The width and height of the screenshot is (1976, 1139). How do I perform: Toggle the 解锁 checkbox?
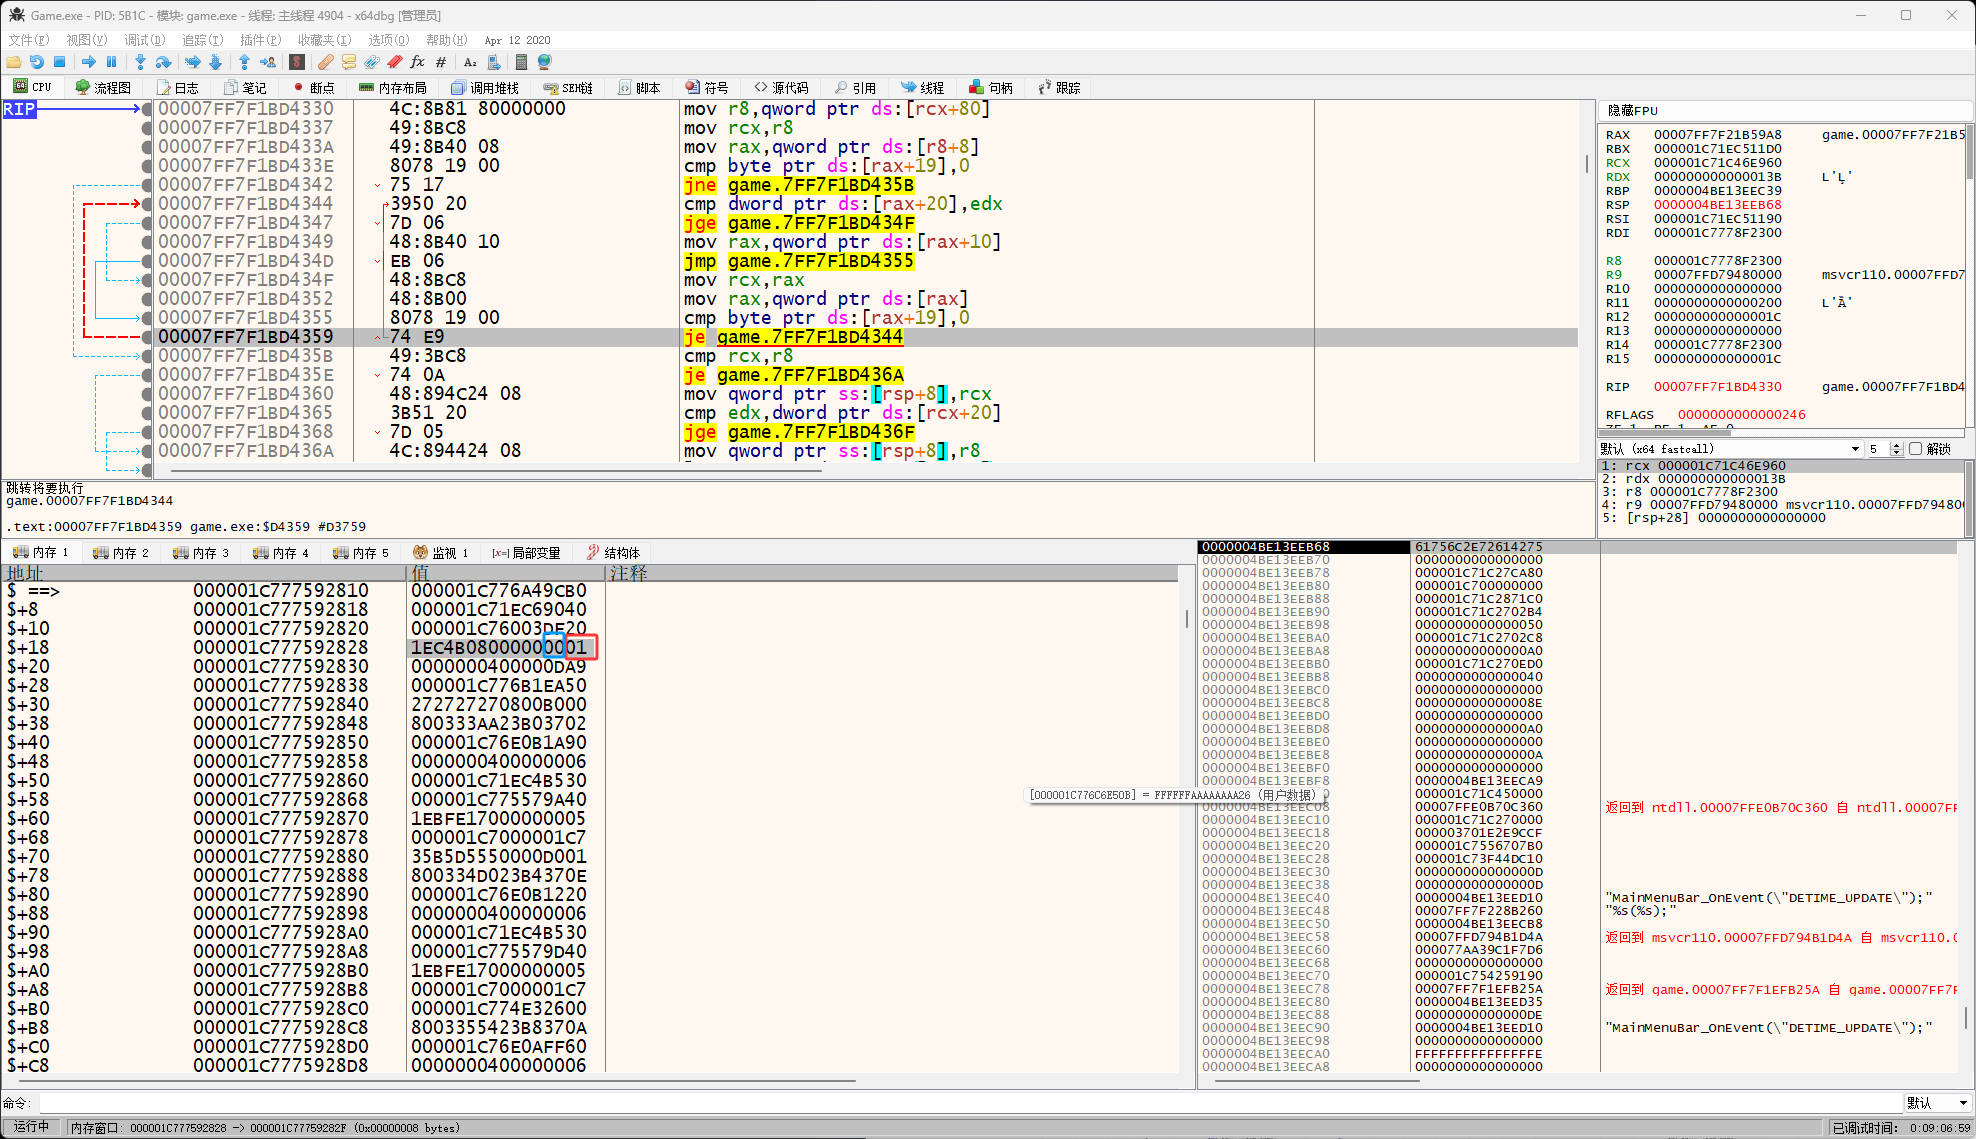1916,449
